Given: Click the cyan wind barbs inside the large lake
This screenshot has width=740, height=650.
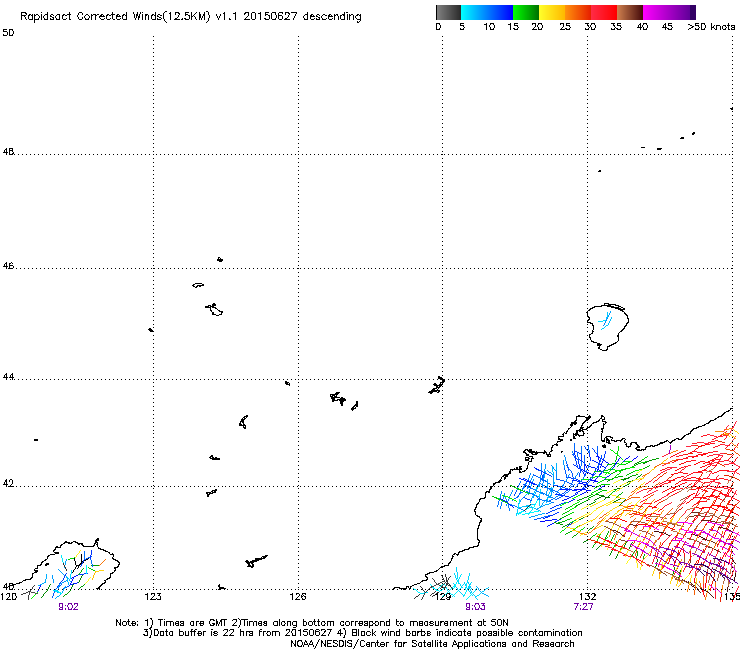Looking at the screenshot, I should [605, 321].
